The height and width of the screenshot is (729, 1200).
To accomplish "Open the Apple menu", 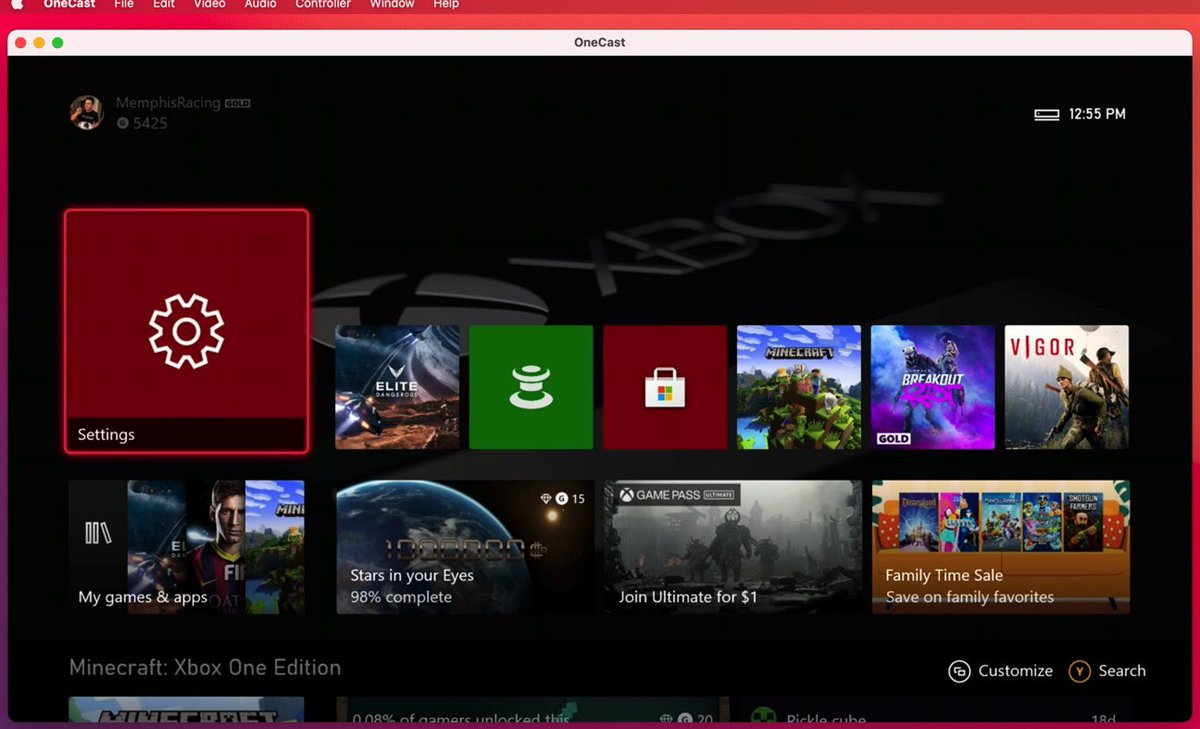I will (17, 4).
